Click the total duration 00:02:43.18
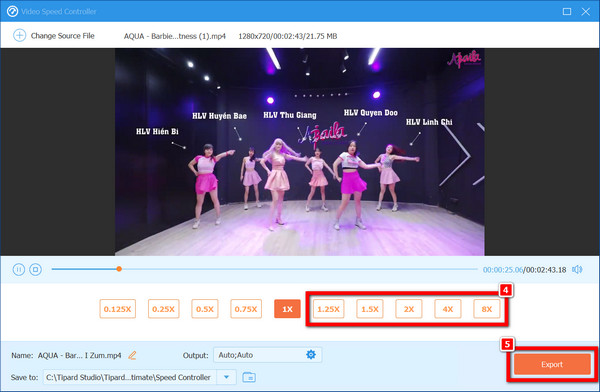This screenshot has height=392, width=600. (546, 270)
